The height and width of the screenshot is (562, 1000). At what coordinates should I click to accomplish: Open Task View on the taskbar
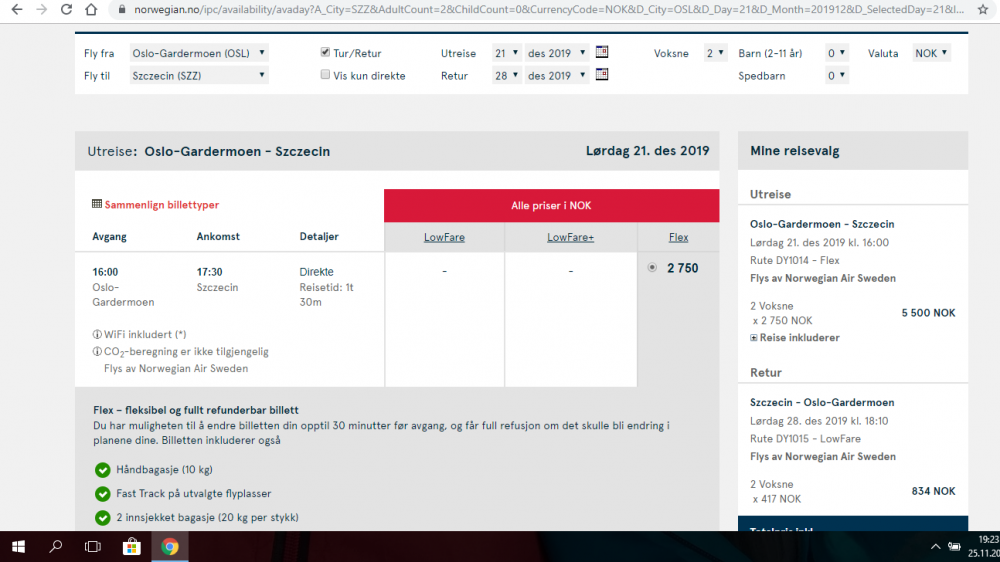[93, 547]
